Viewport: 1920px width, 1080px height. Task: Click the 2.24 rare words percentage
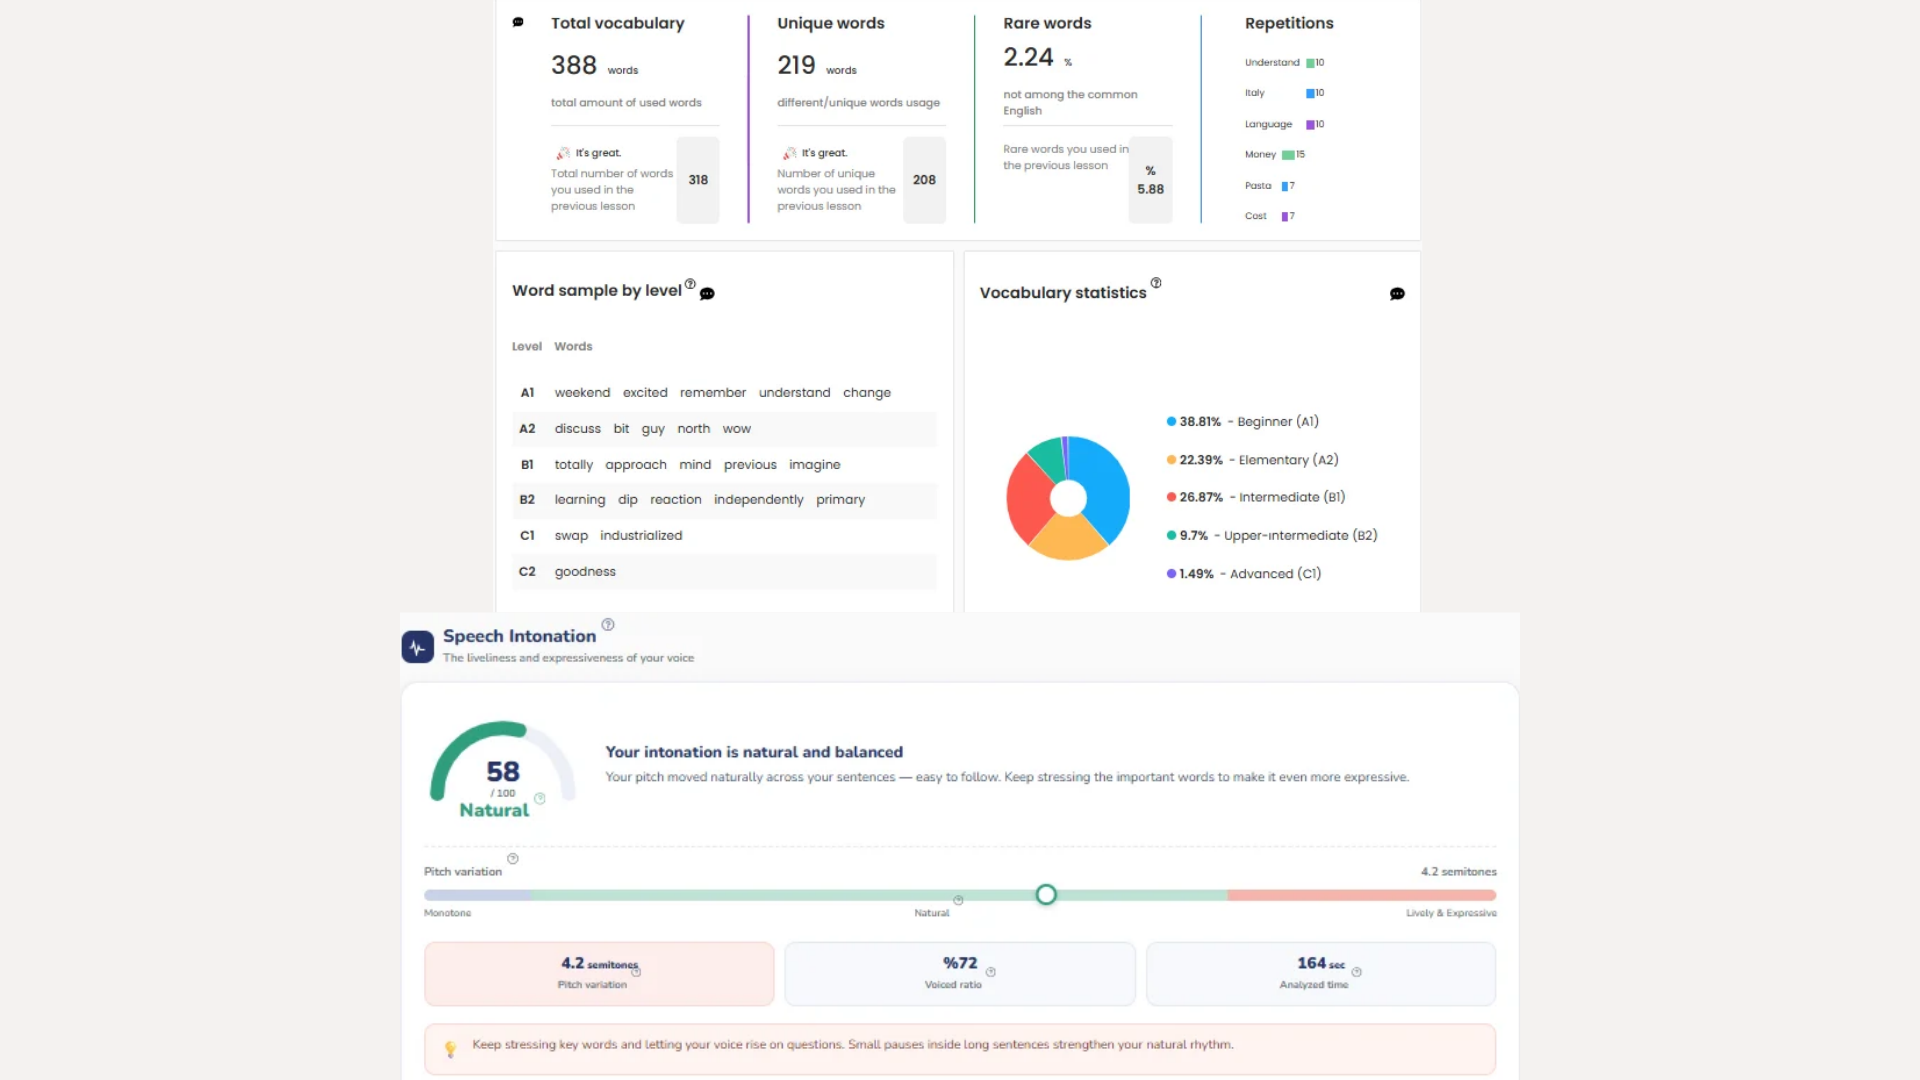(1029, 57)
